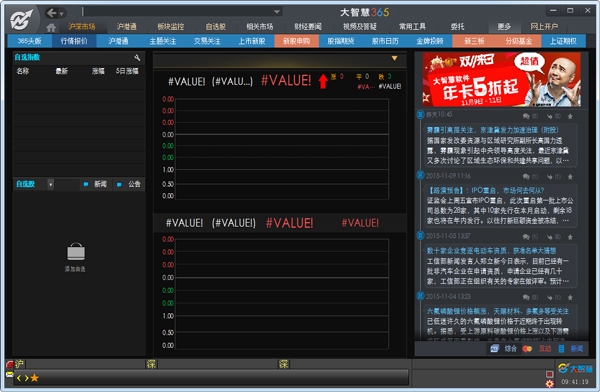Click the 大智慧 logo at the bottom right
This screenshot has height=392, width=600.
point(575,369)
